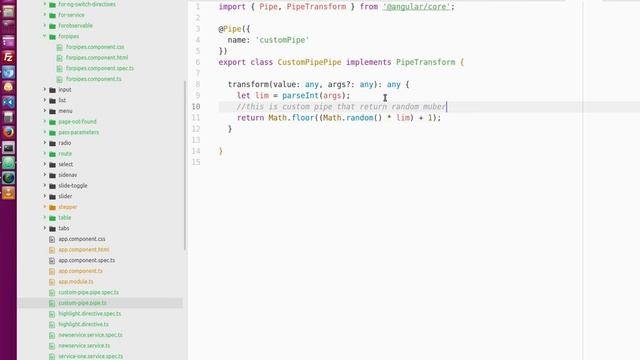Click Math.floor in the return statement
Image resolution: width=640 pixels, height=360 pixels.
[x=291, y=118]
